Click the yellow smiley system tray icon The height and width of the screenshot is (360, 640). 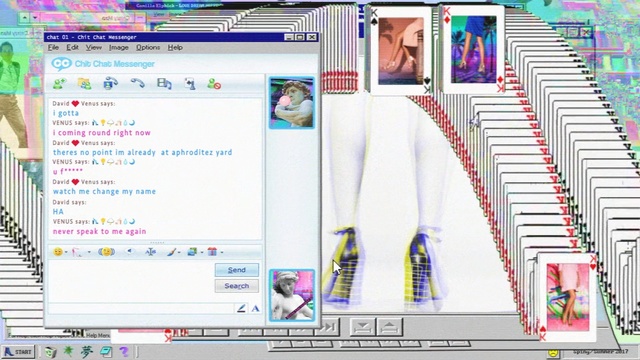click(553, 353)
